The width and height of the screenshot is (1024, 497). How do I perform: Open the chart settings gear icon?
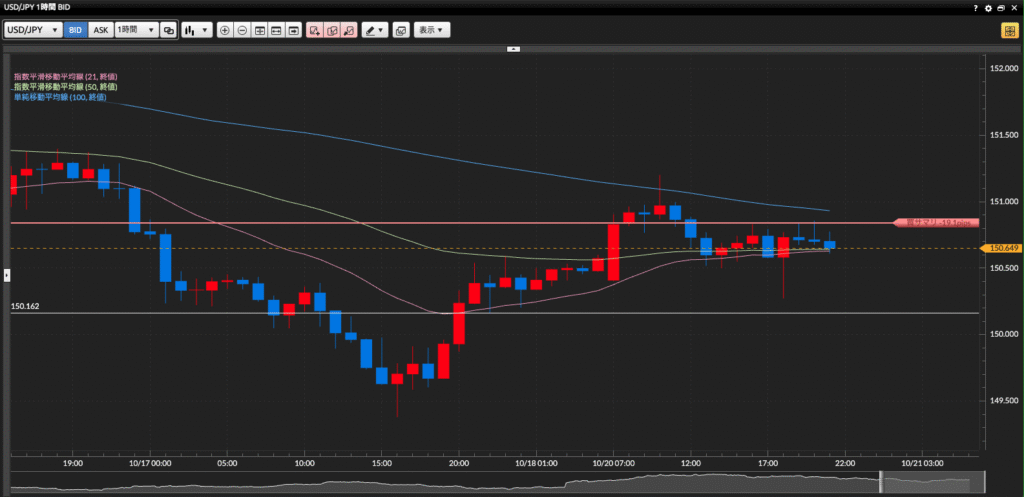click(985, 8)
